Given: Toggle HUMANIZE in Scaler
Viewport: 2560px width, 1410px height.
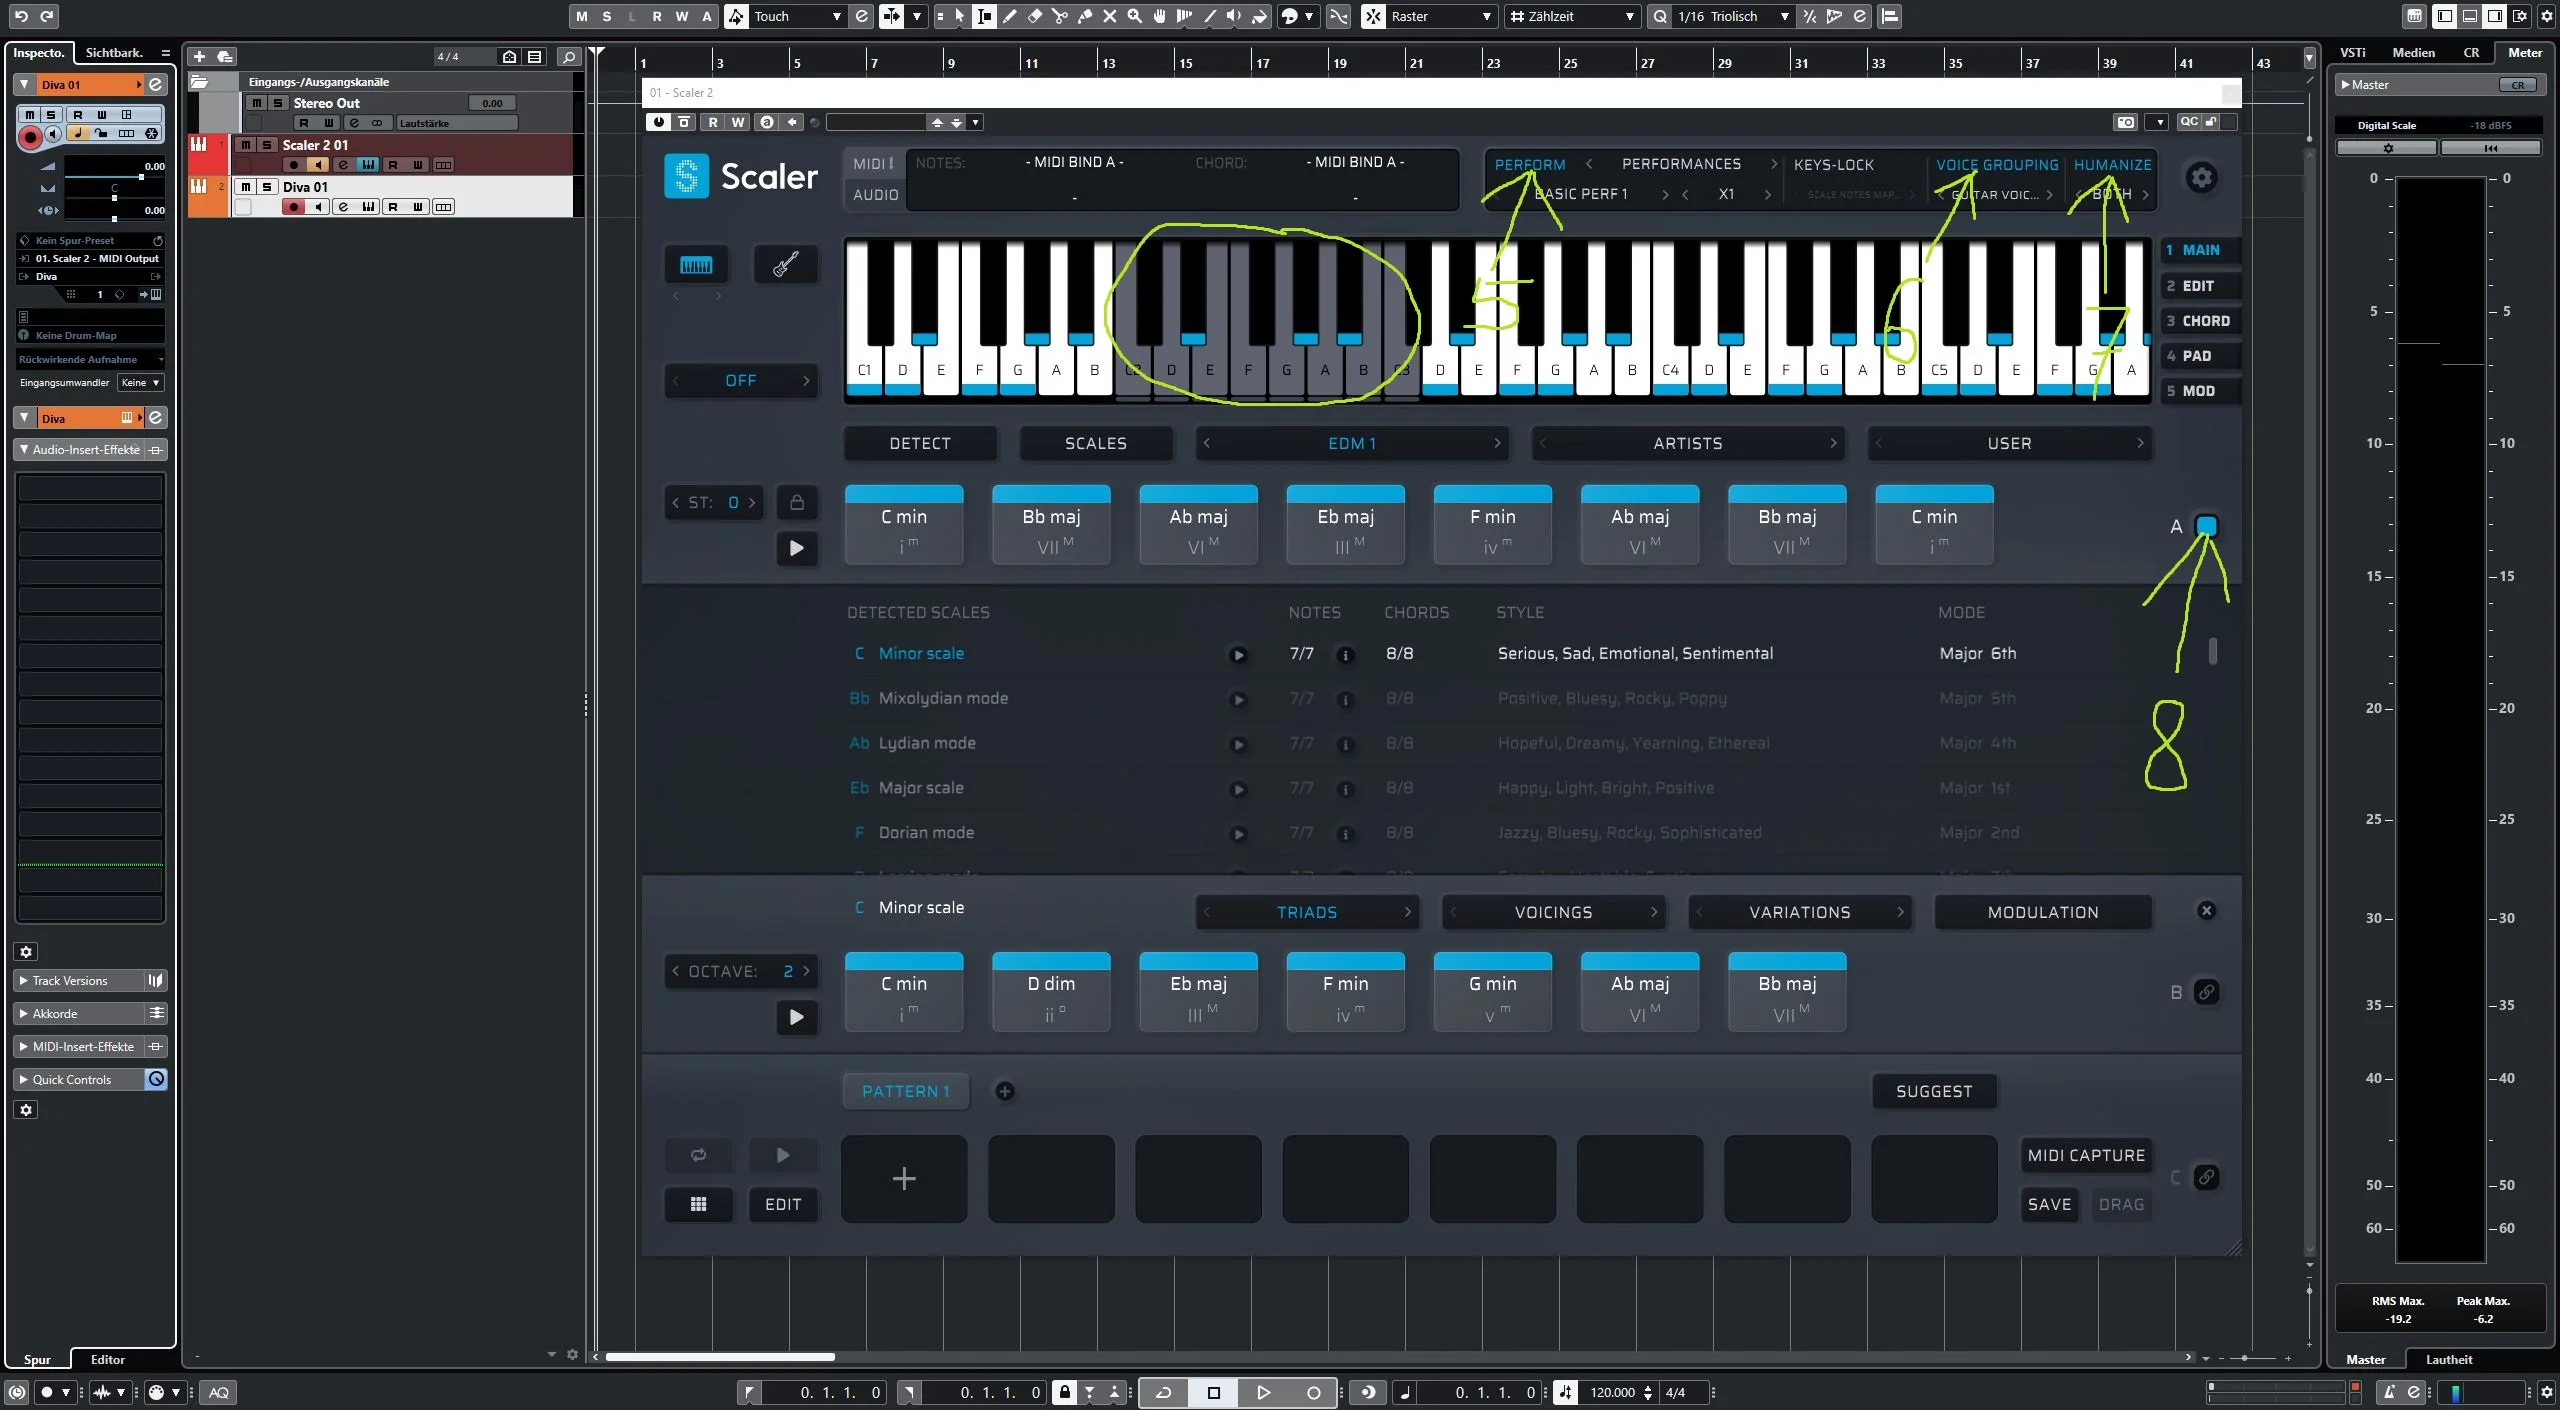Looking at the screenshot, I should [2112, 165].
